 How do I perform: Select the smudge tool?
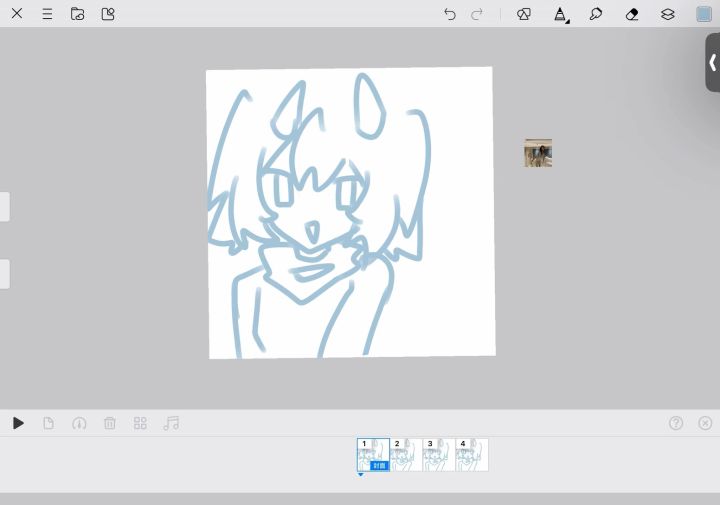596,14
